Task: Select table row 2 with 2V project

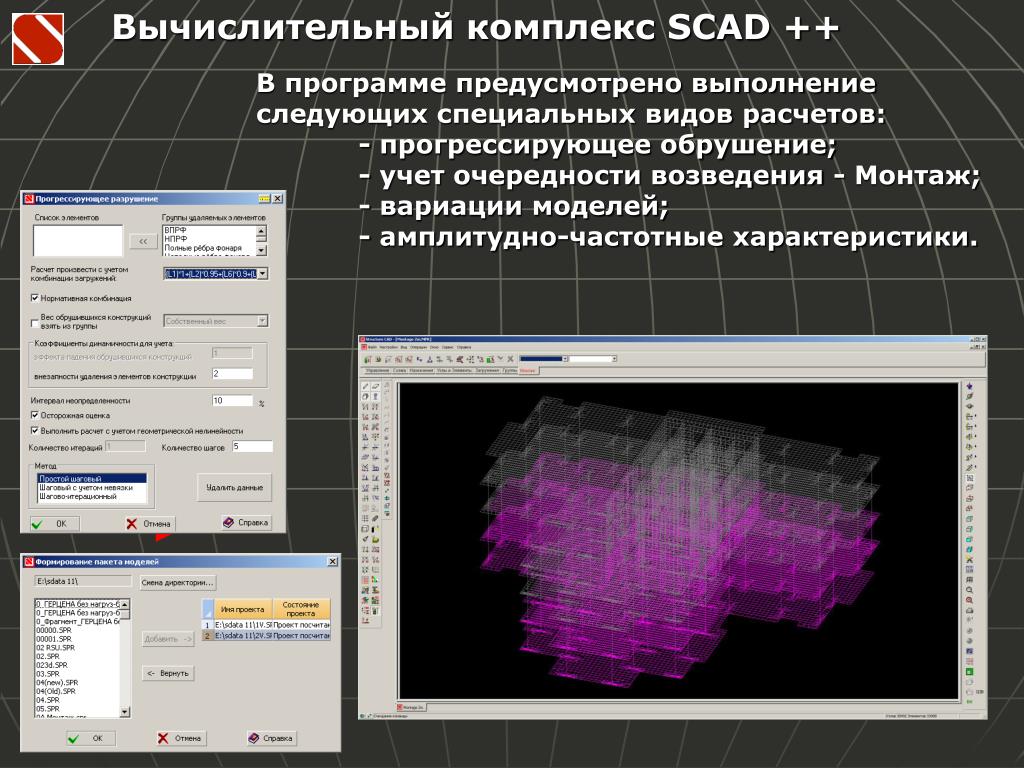Action: coord(266,635)
